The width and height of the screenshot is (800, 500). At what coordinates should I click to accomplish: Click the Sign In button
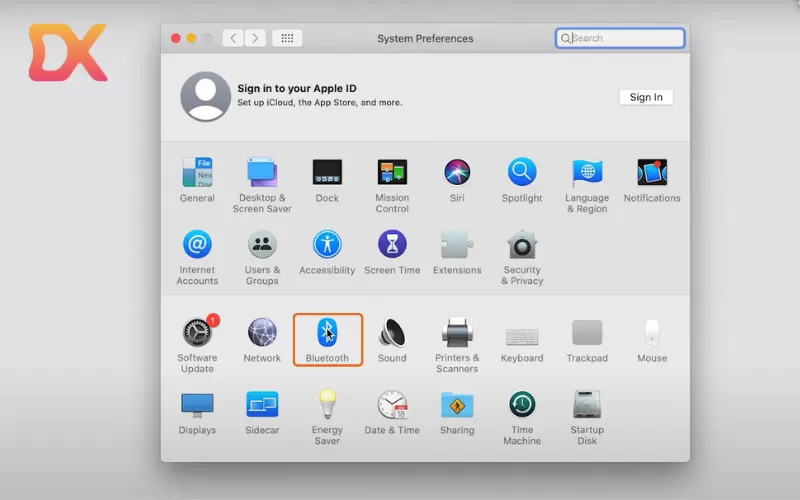646,97
